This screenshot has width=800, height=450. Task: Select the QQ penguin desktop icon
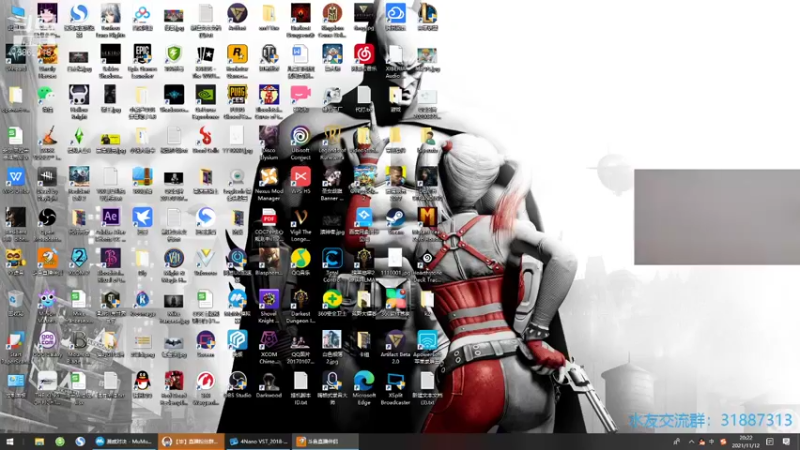click(x=142, y=381)
